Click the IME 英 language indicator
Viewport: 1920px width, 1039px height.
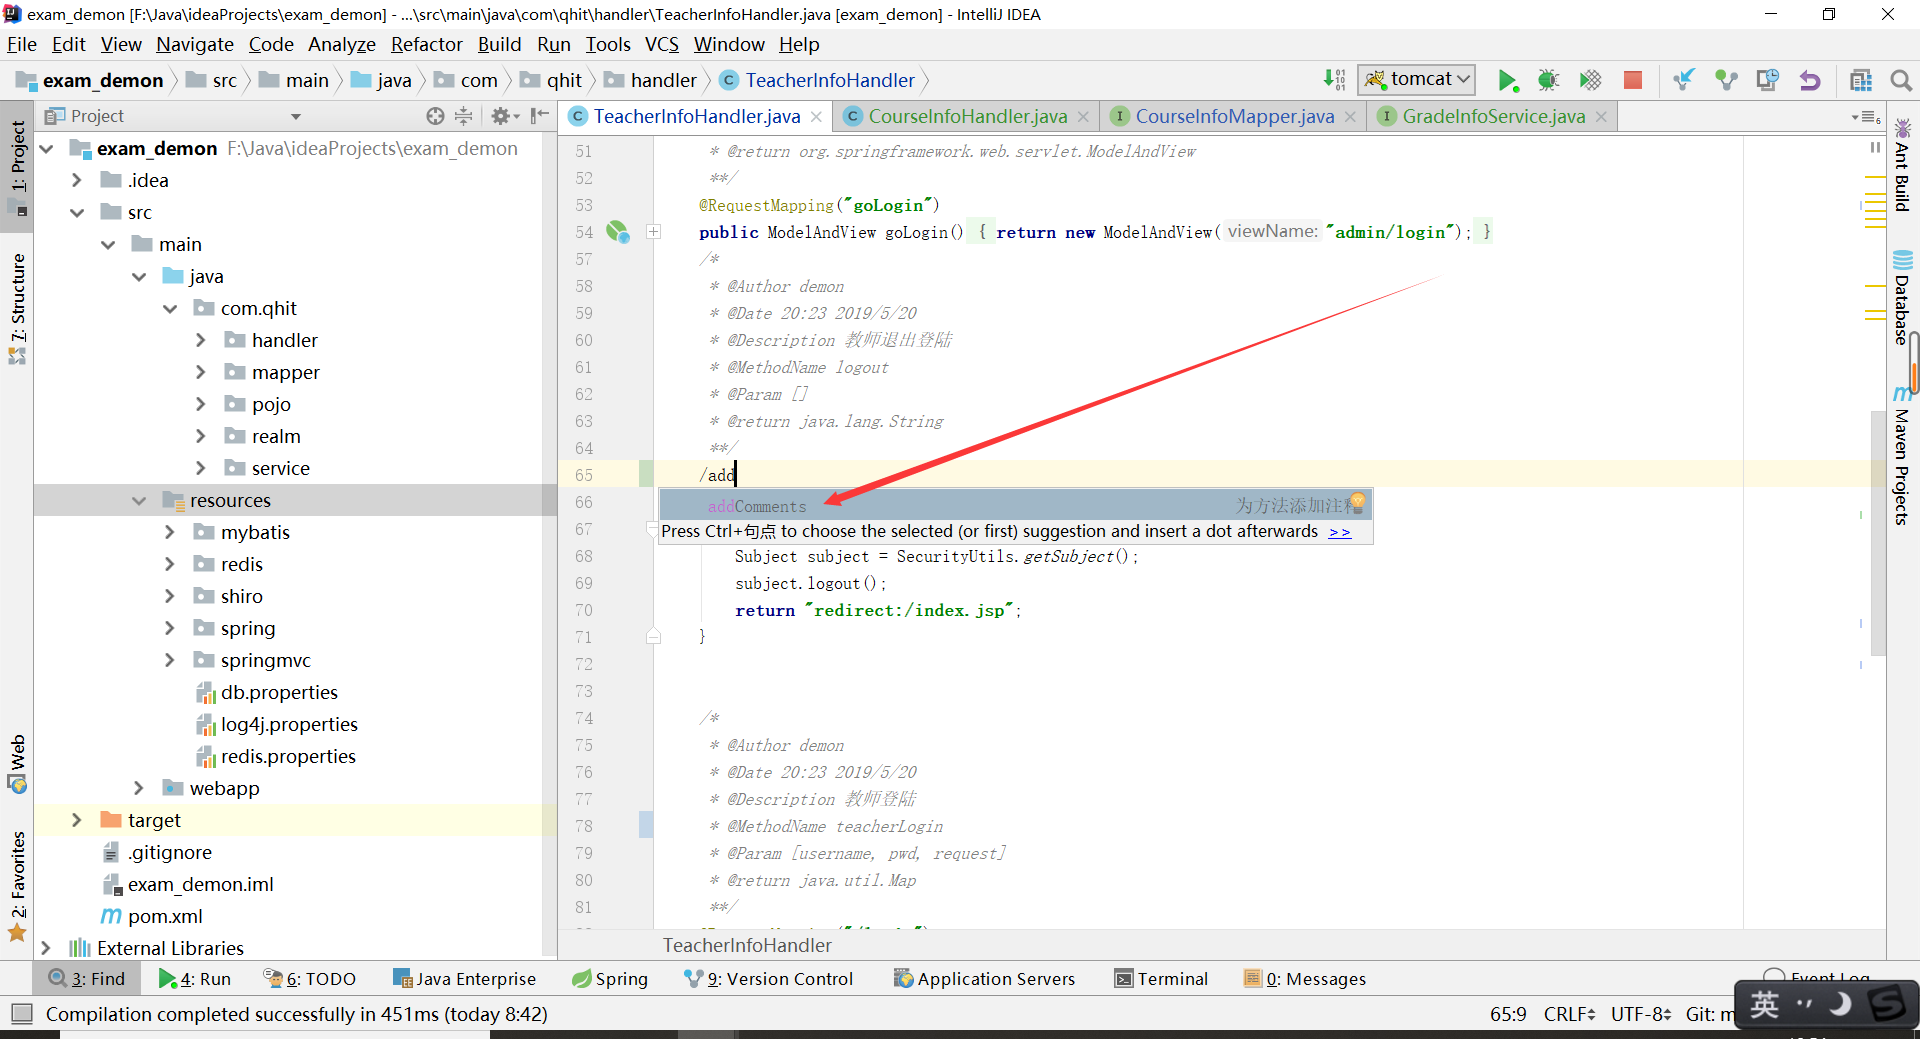tap(1765, 1005)
